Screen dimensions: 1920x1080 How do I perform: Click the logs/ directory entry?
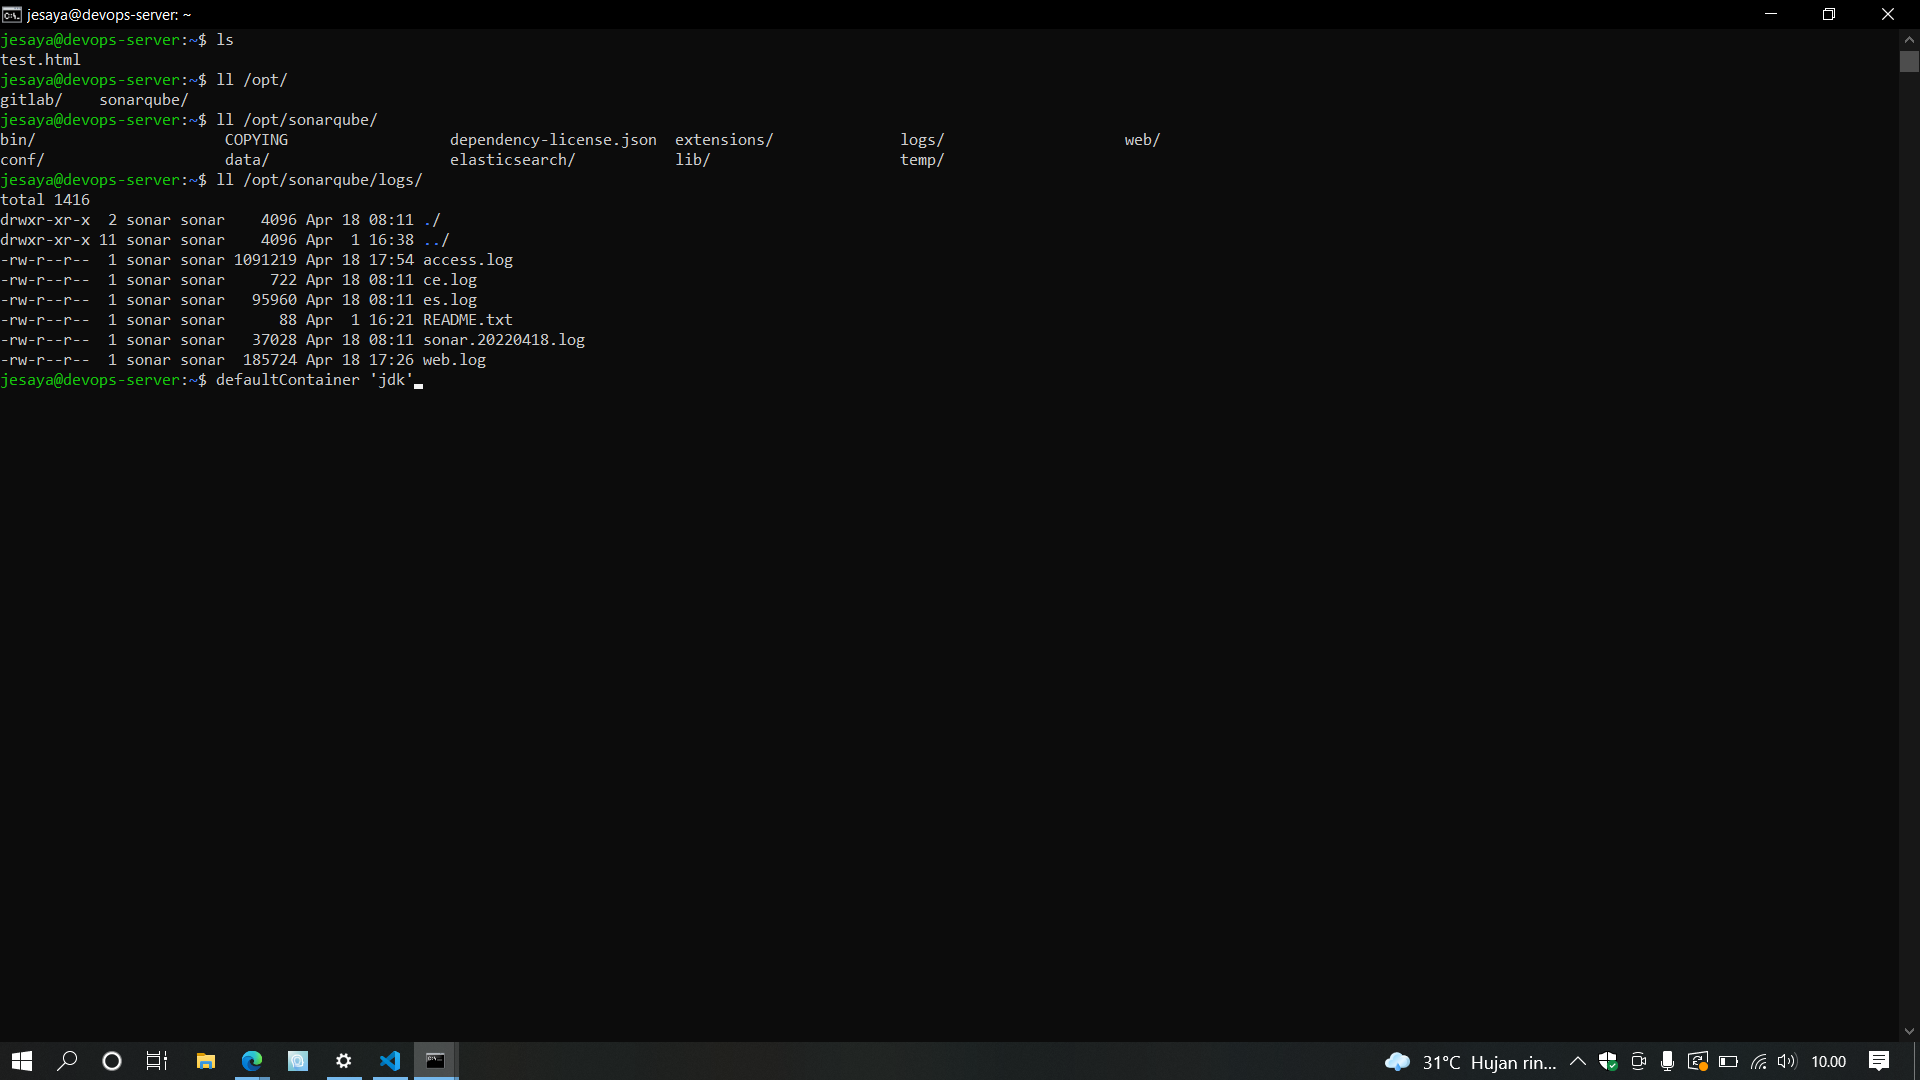click(922, 140)
